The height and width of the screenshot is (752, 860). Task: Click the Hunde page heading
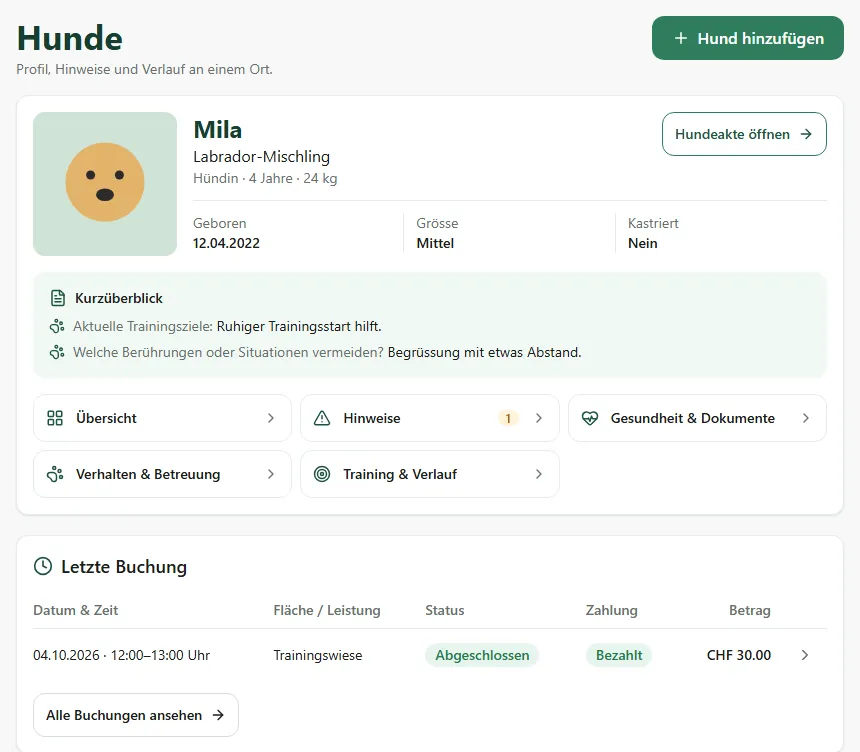70,38
